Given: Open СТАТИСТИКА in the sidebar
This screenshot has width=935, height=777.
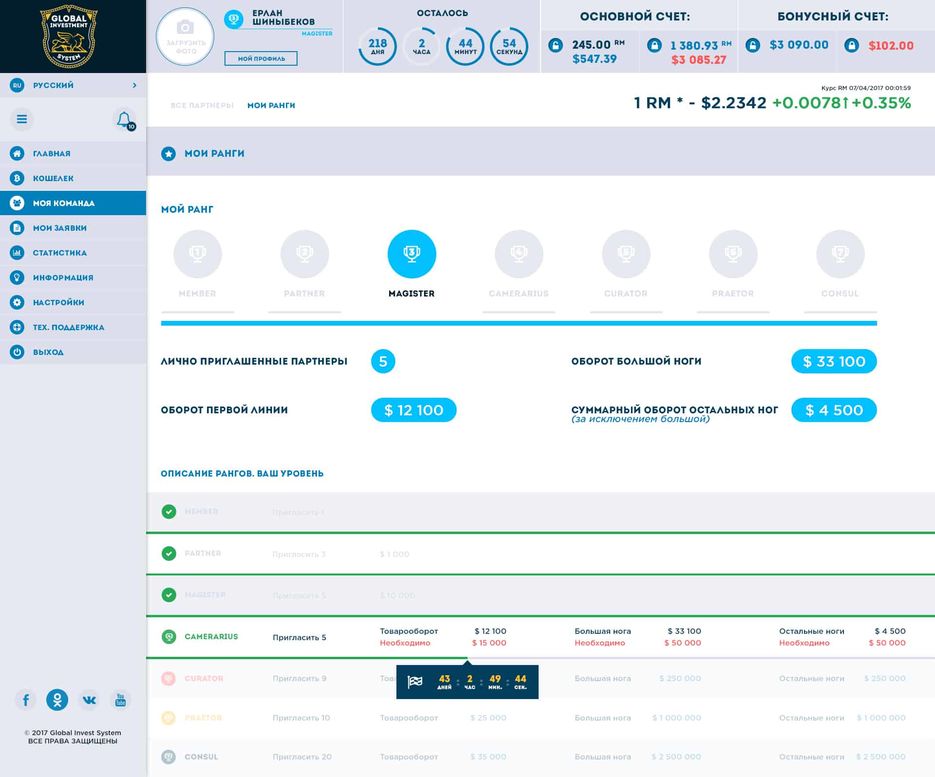Looking at the screenshot, I should [73, 253].
